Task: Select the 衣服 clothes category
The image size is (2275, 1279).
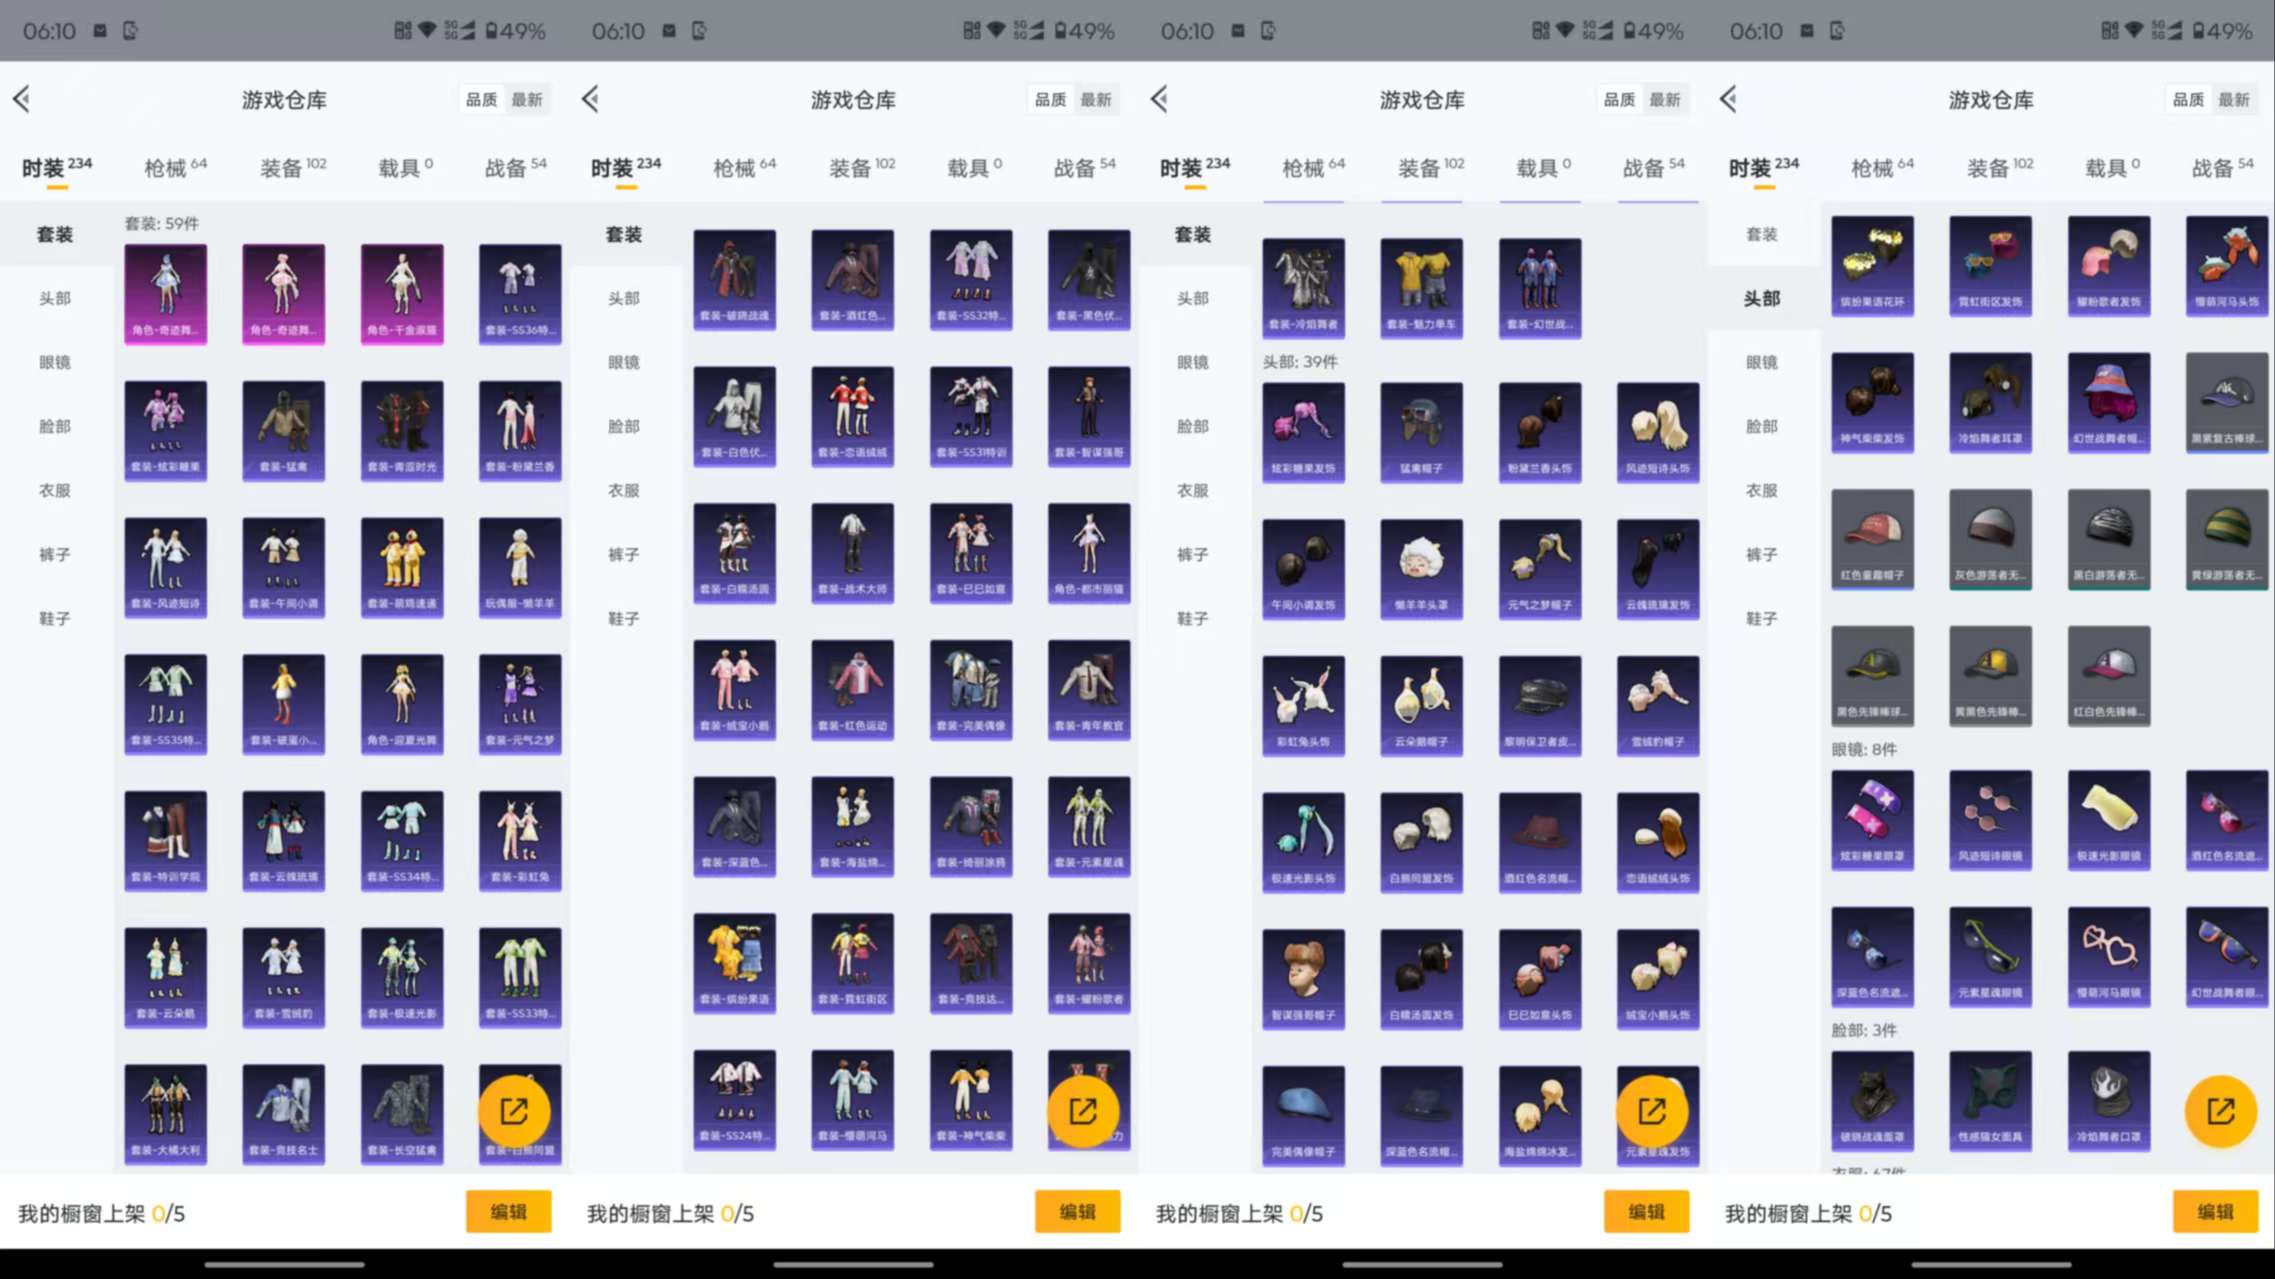Action: (x=55, y=490)
